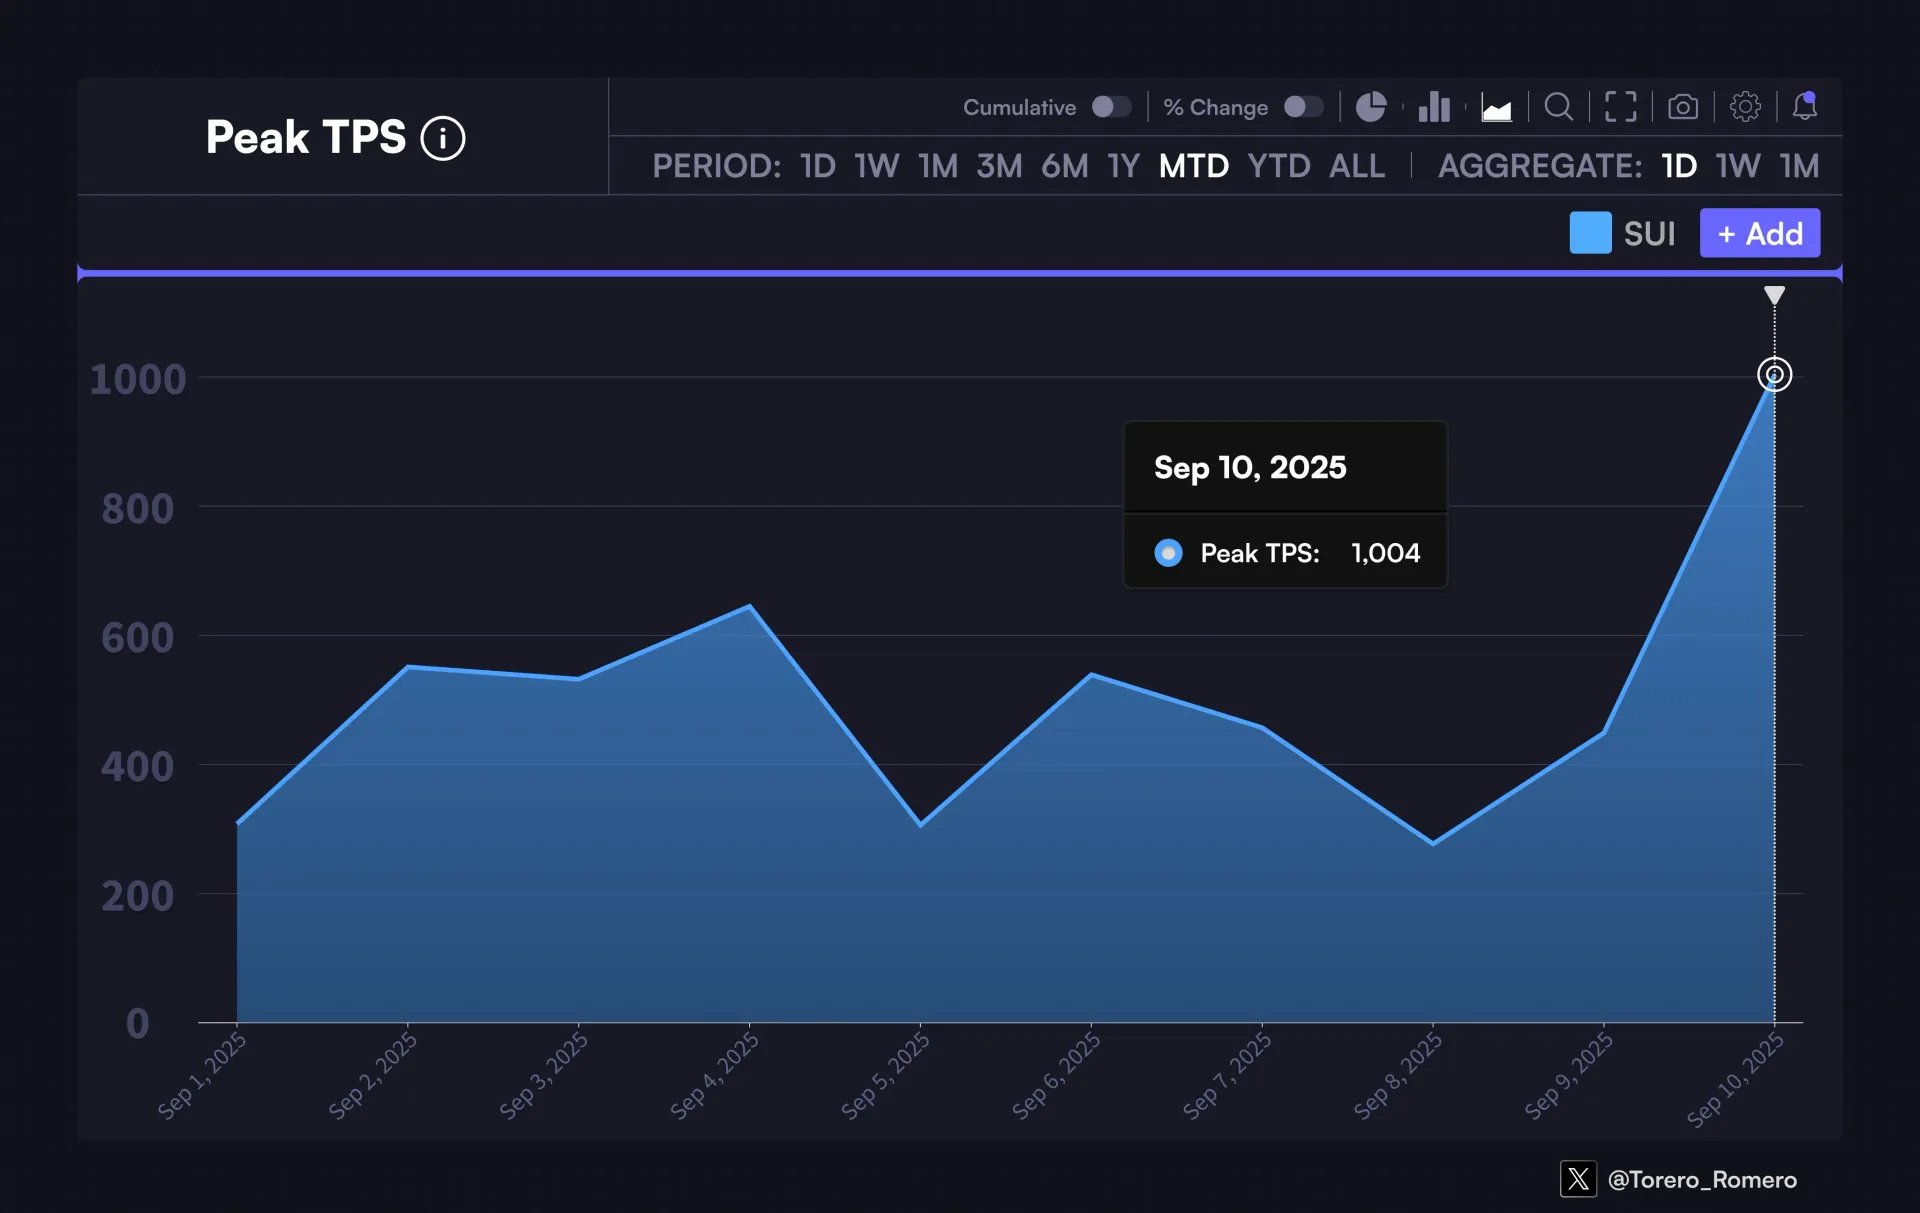Set the aggregate to 1M
Screen dimensions: 1920x1213
pos(1799,166)
